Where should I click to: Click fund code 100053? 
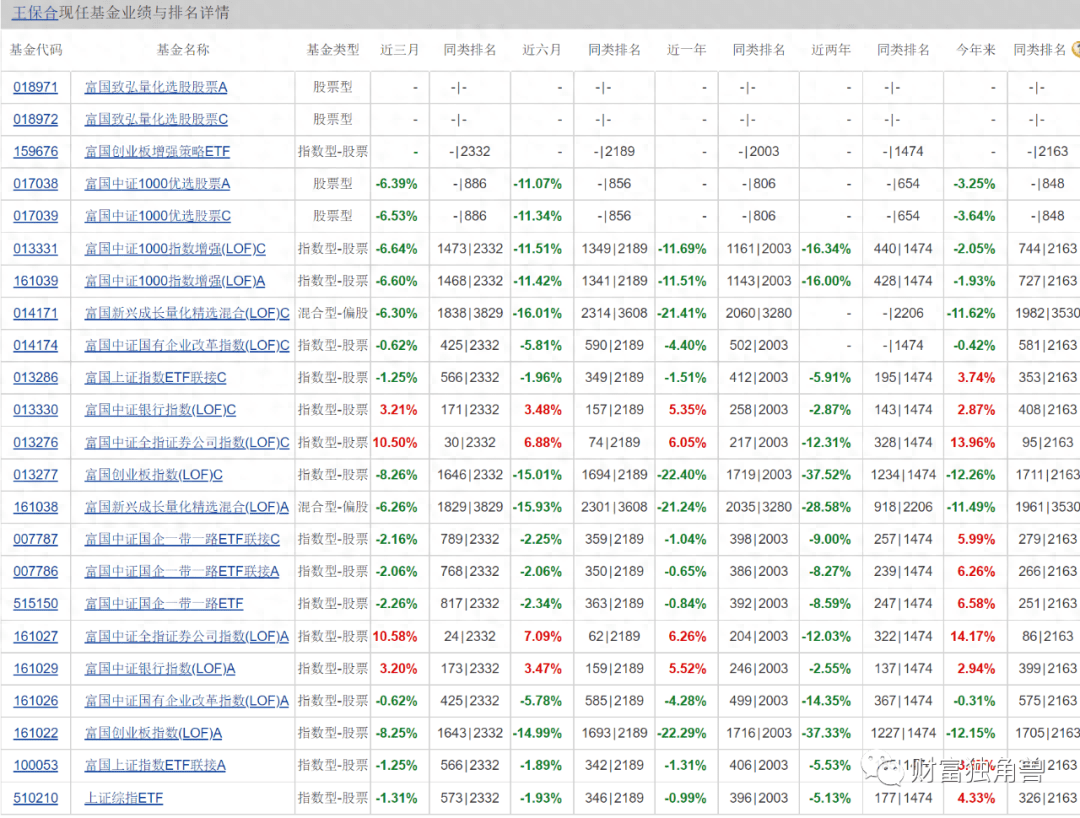point(36,765)
